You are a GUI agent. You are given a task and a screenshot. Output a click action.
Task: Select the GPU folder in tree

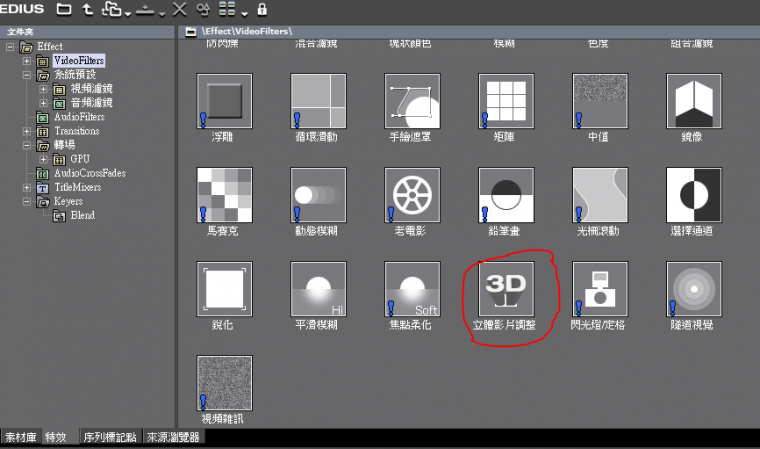coord(79,159)
